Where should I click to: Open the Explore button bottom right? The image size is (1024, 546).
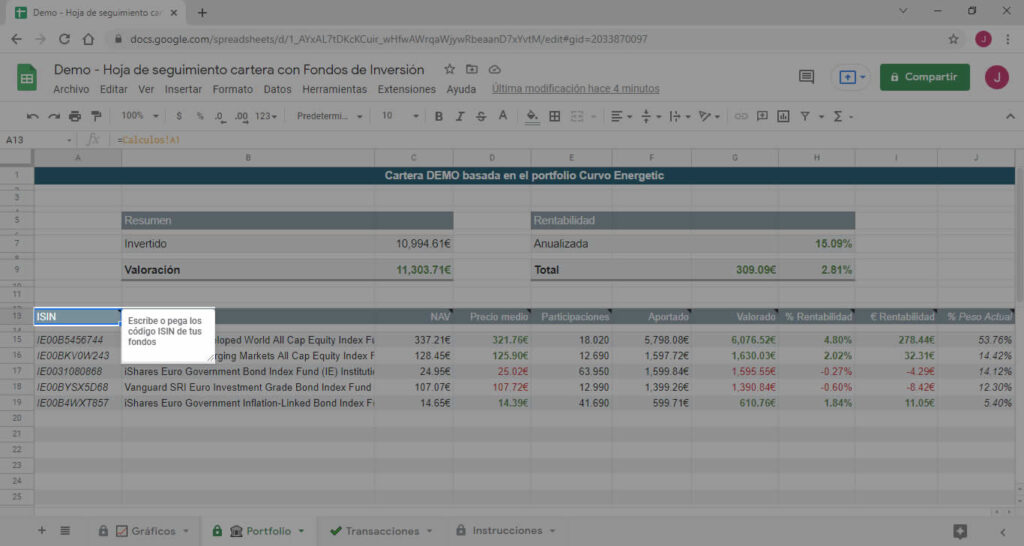pos(959,531)
